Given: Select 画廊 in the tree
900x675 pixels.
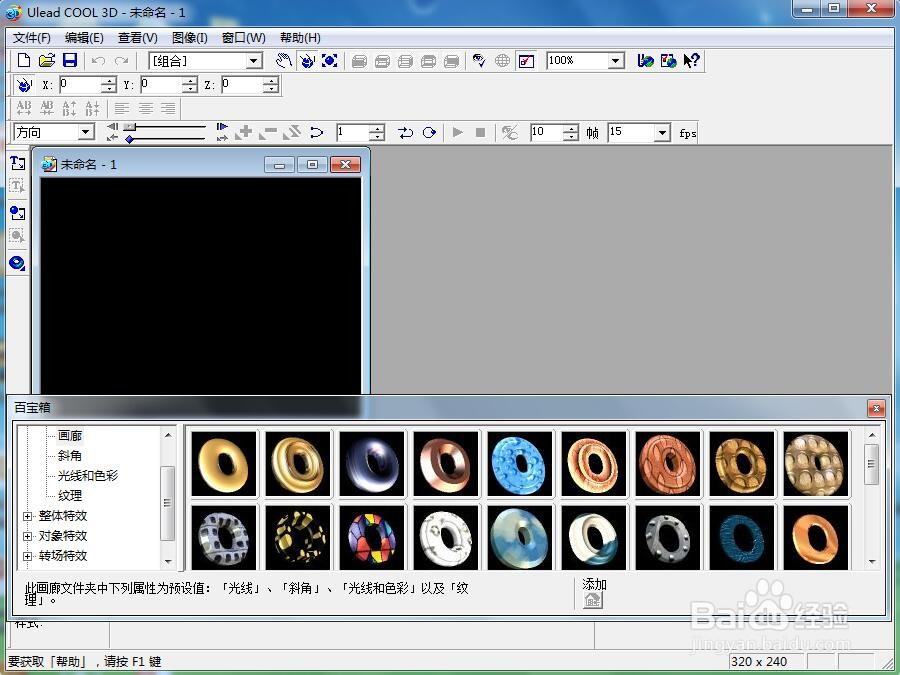Looking at the screenshot, I should (70, 436).
